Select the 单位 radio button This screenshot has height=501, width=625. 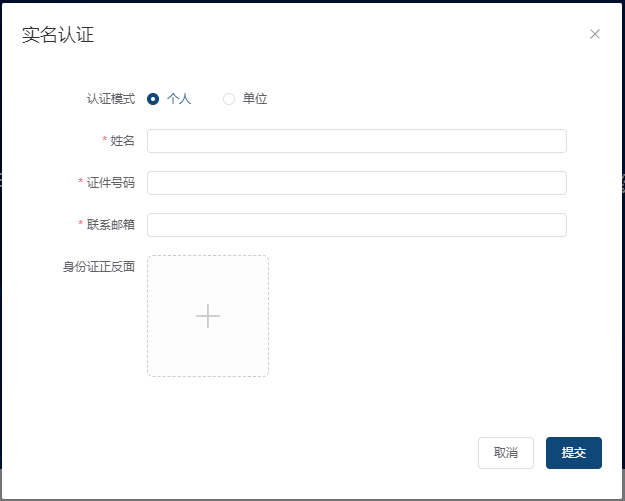coord(229,99)
